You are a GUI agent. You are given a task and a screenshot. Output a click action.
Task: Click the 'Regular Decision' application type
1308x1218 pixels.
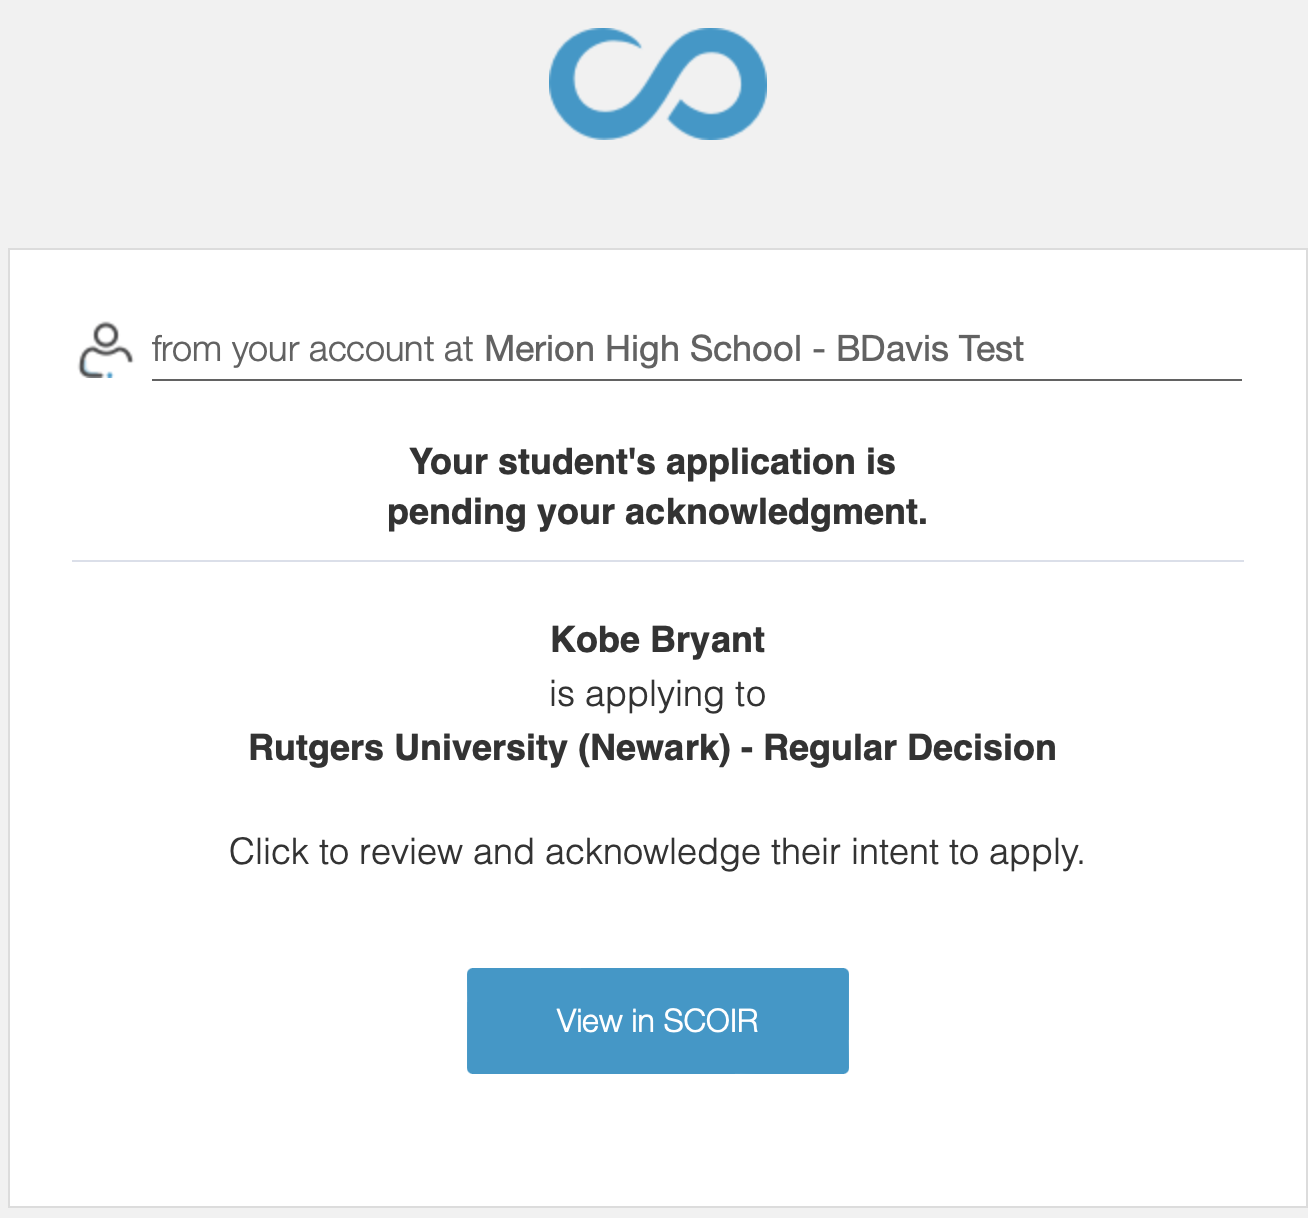(910, 748)
